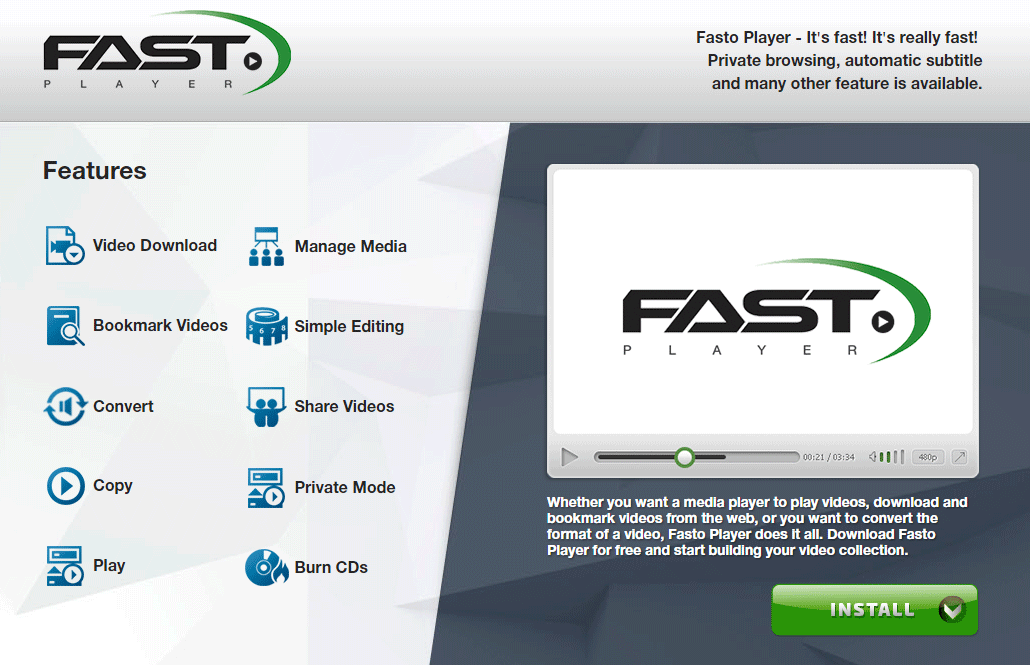Click the Share Videos label
The height and width of the screenshot is (665, 1030).
pyautogui.click(x=344, y=406)
